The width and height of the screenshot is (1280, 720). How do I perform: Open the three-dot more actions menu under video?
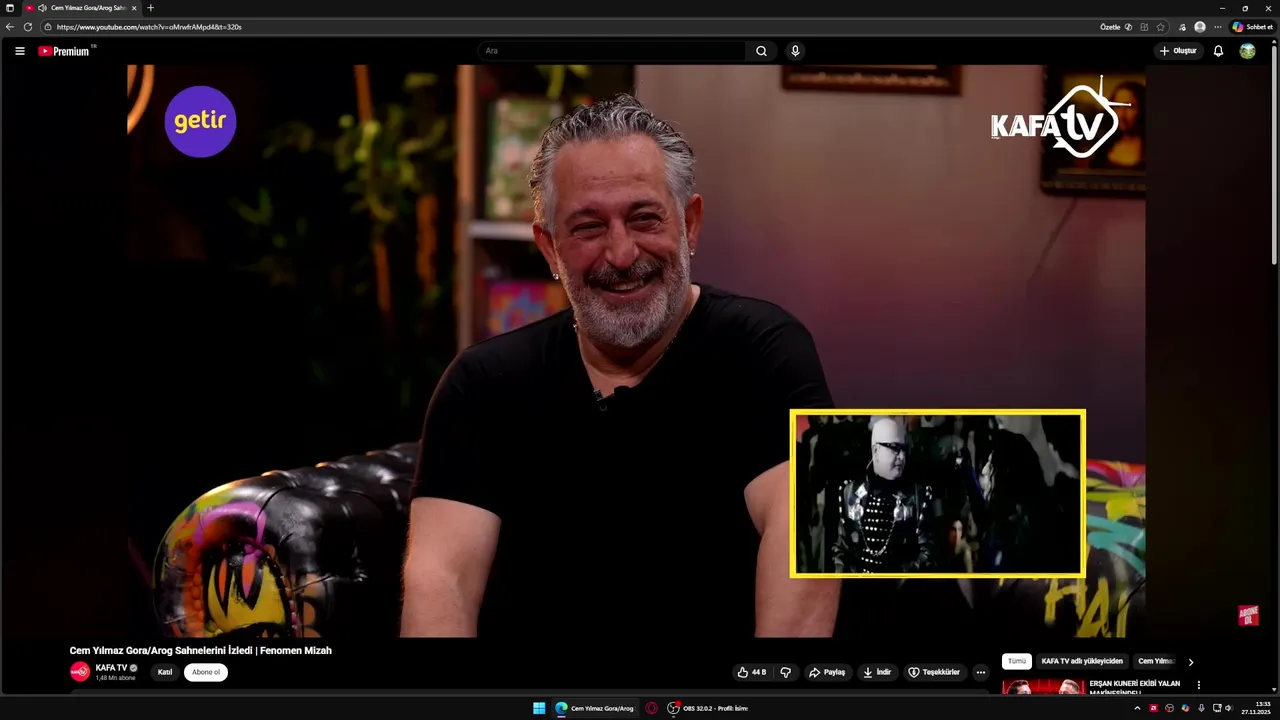[x=981, y=672]
